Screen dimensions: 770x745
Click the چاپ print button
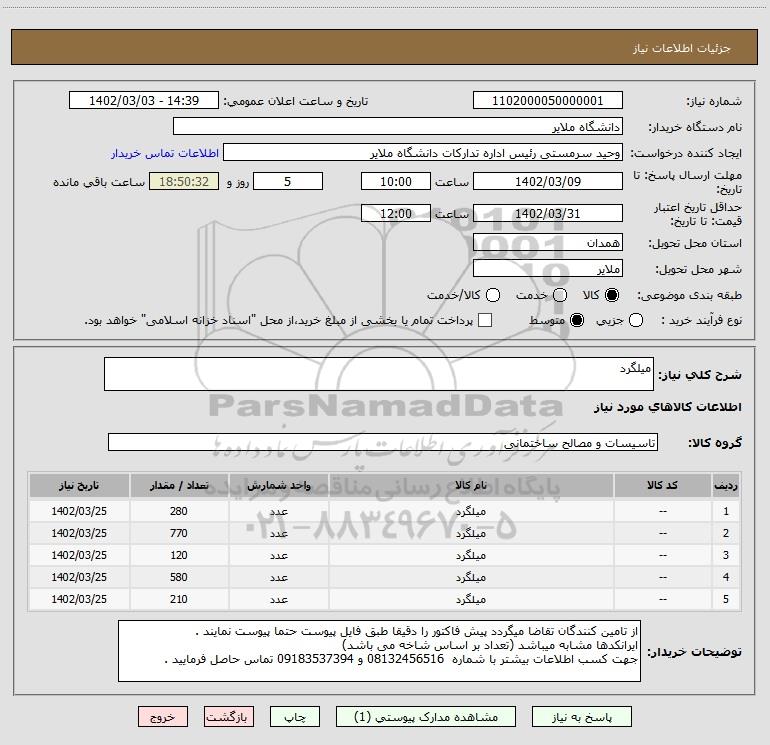coord(295,717)
